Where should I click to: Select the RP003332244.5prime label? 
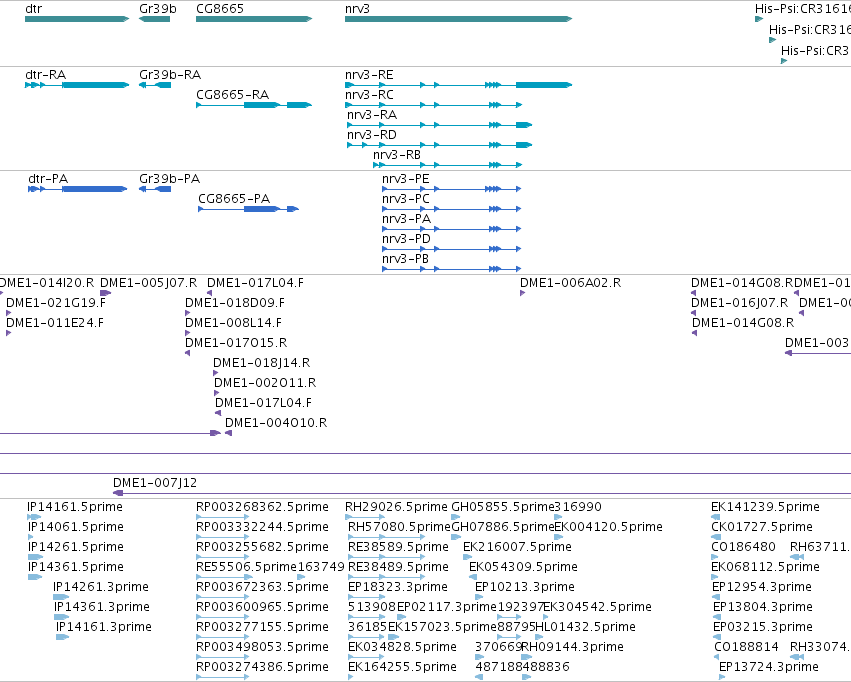[x=263, y=527]
